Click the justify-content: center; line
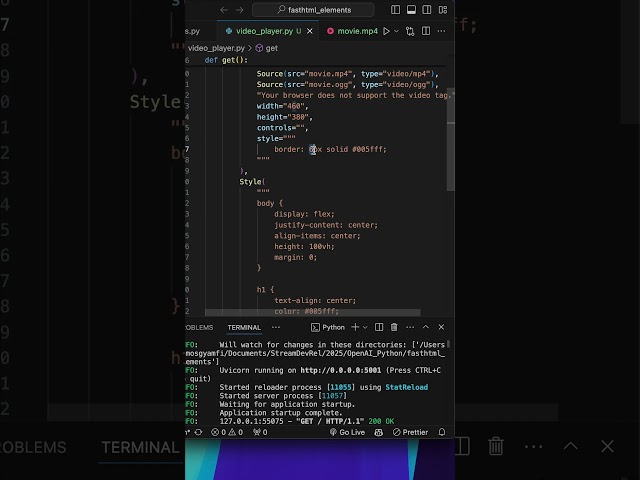The image size is (640, 480). coord(326,225)
